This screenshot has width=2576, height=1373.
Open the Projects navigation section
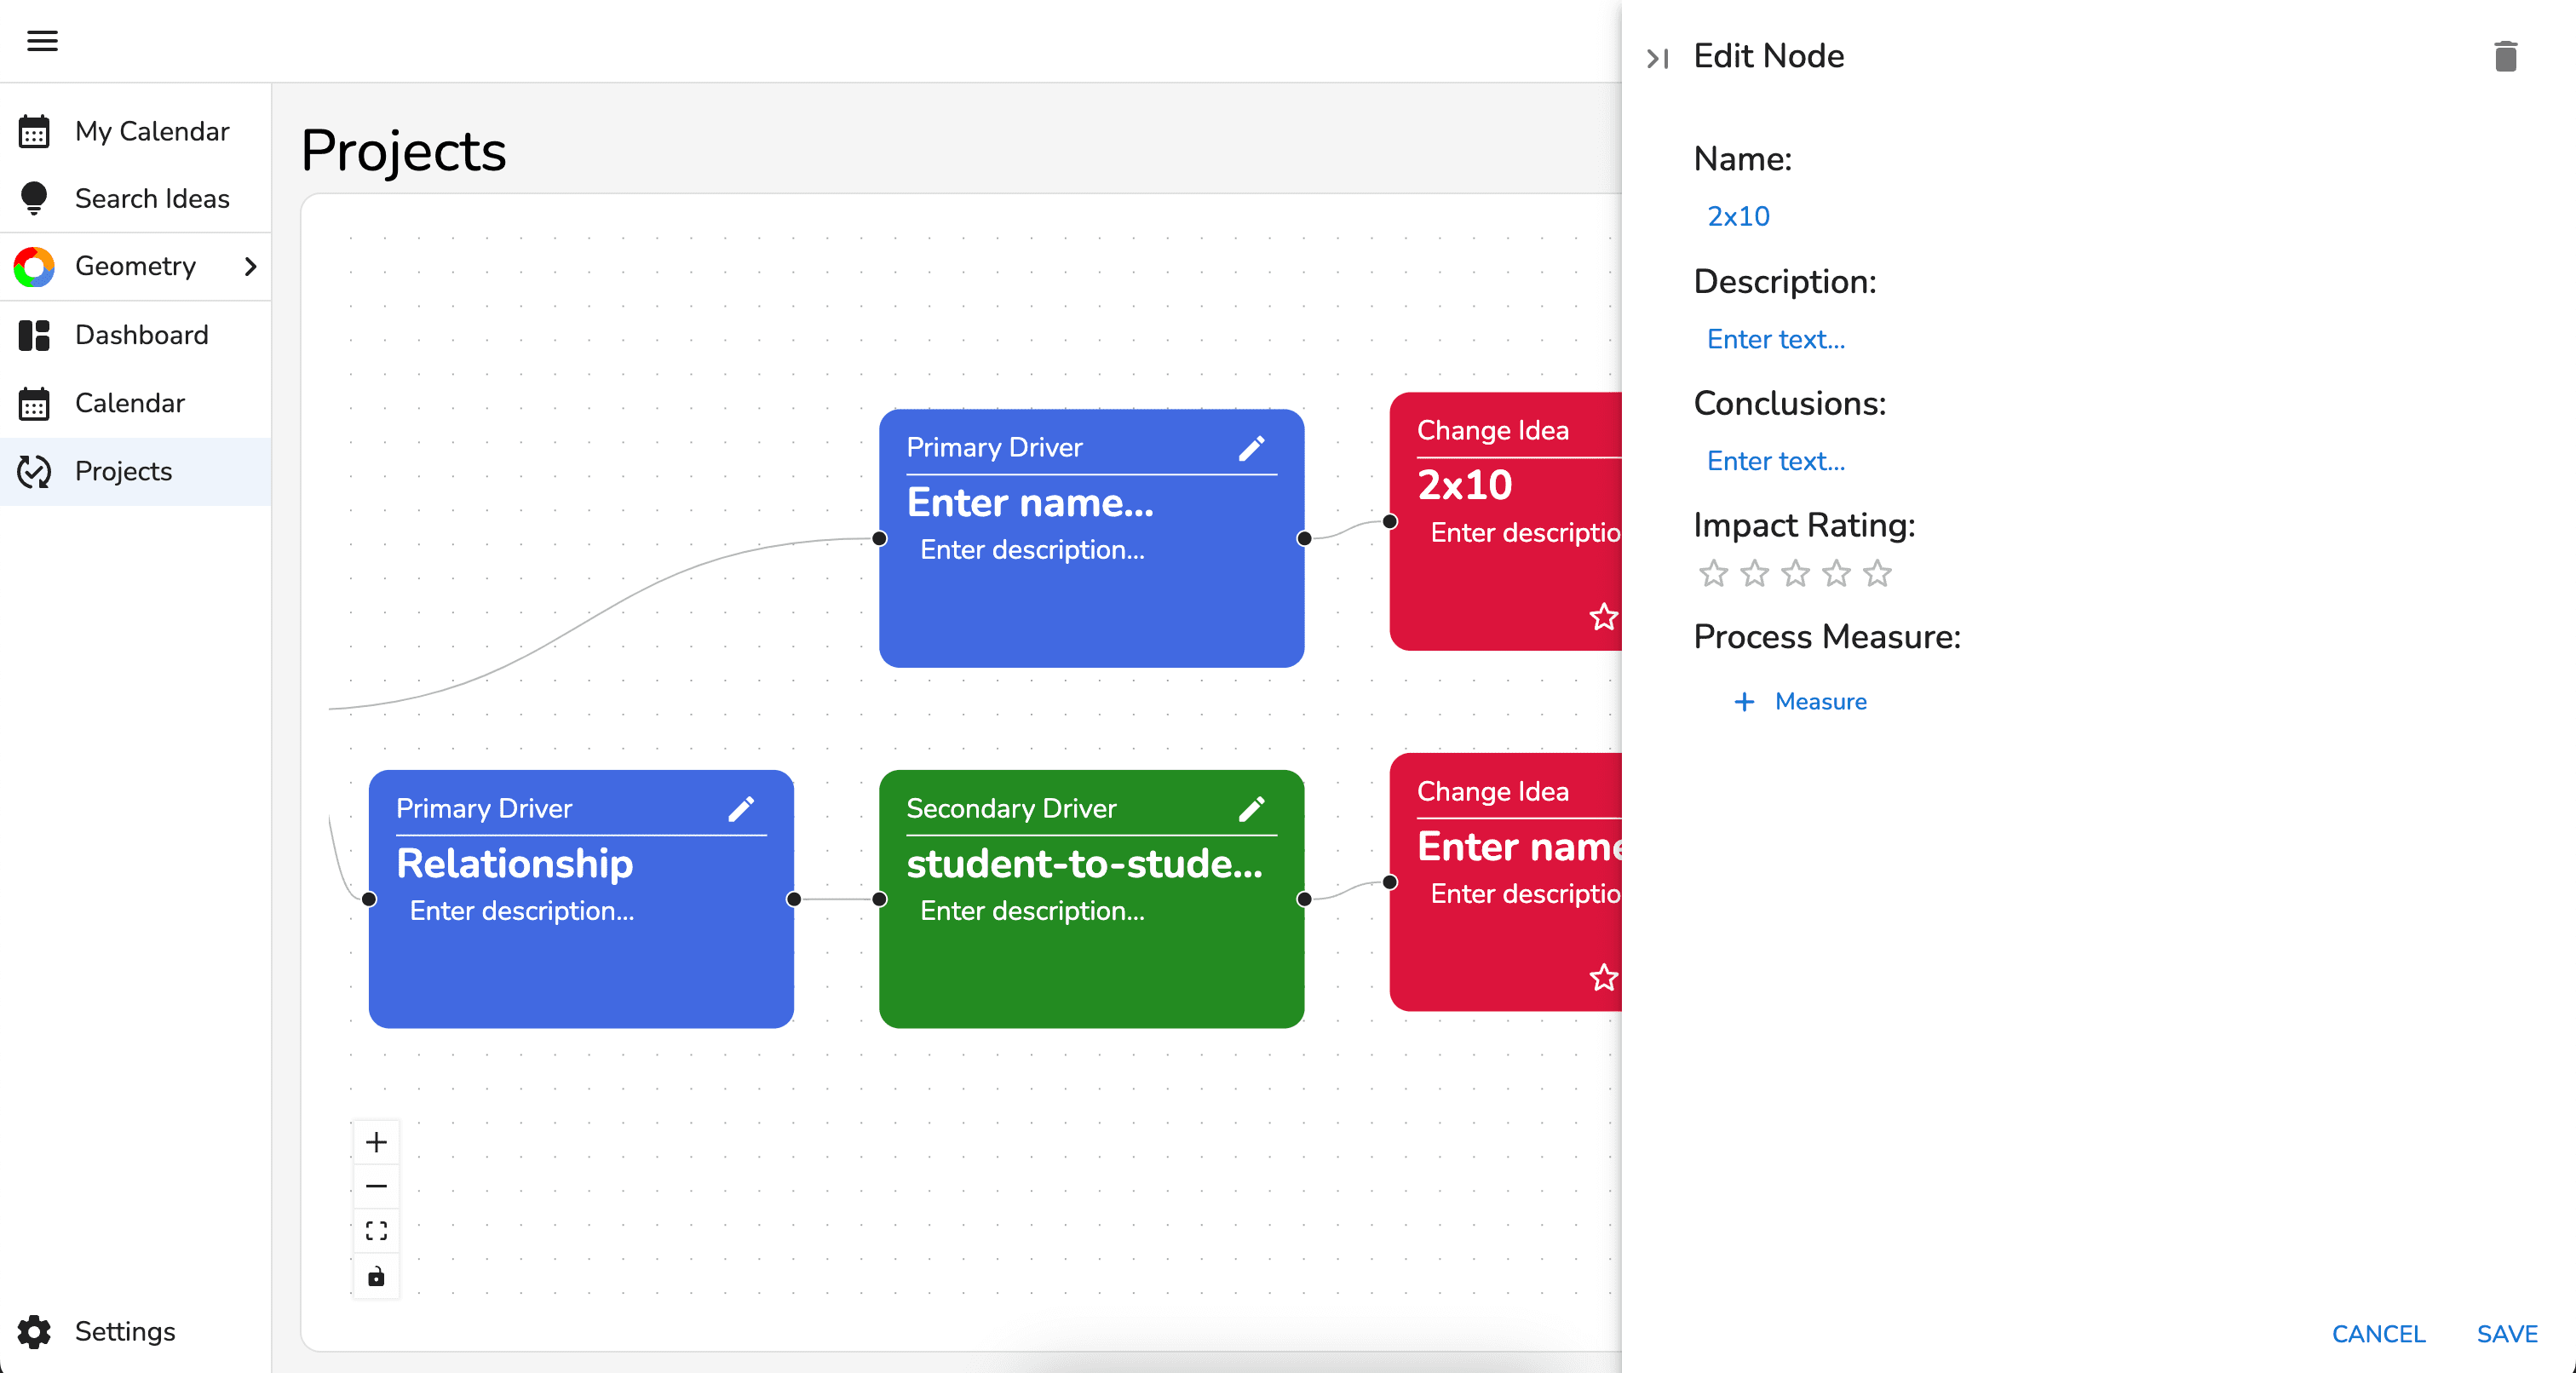click(123, 472)
